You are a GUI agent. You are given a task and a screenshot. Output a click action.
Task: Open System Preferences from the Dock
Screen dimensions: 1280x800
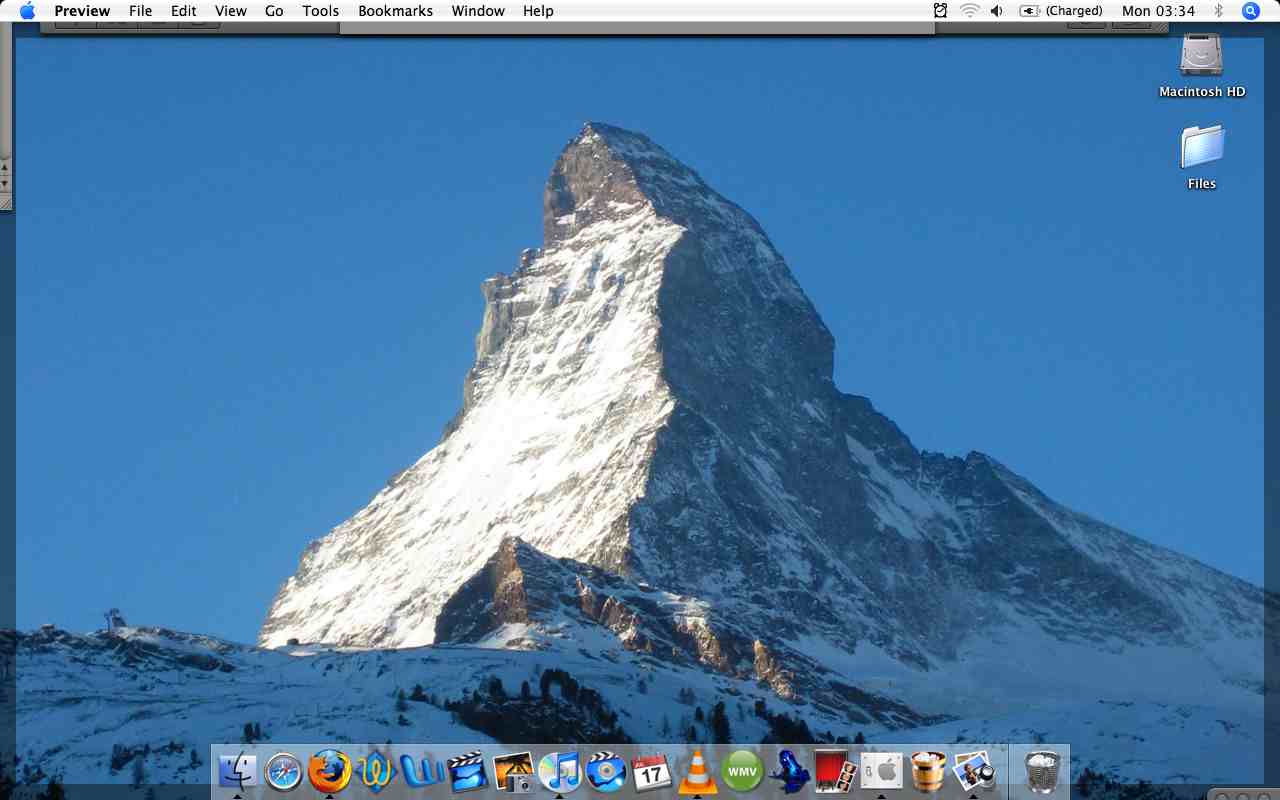881,771
